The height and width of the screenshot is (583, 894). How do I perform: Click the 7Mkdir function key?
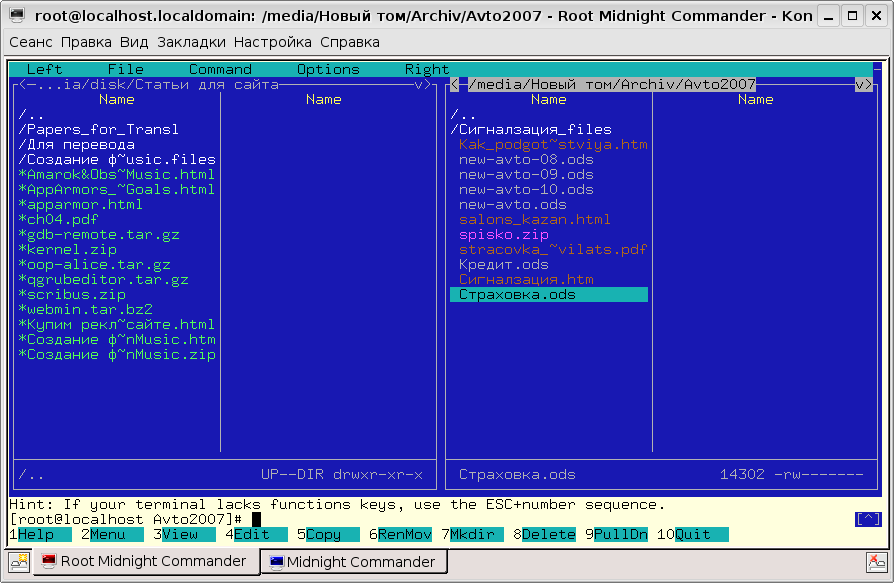tap(472, 535)
